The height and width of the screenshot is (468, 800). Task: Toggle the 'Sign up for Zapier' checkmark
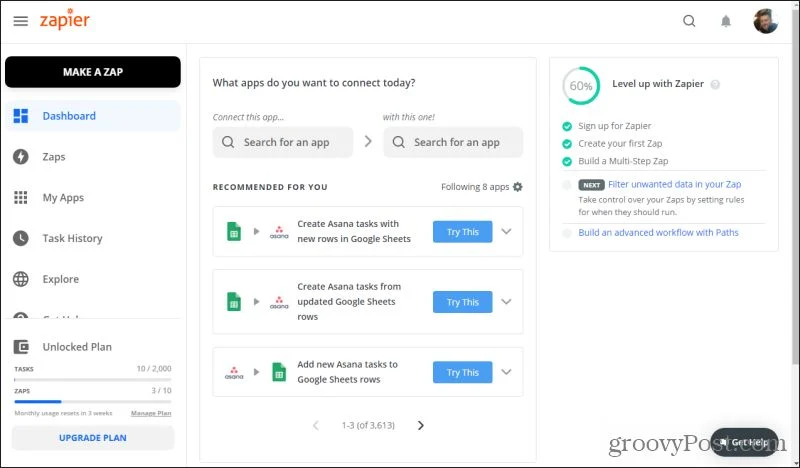coord(567,127)
